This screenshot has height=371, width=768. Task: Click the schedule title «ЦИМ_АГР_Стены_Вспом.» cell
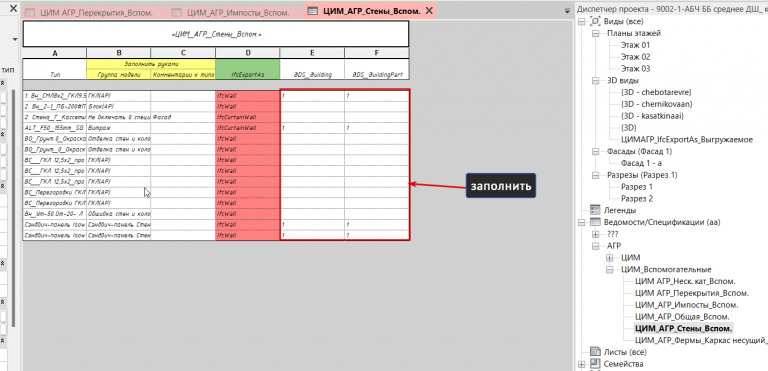tap(216, 34)
